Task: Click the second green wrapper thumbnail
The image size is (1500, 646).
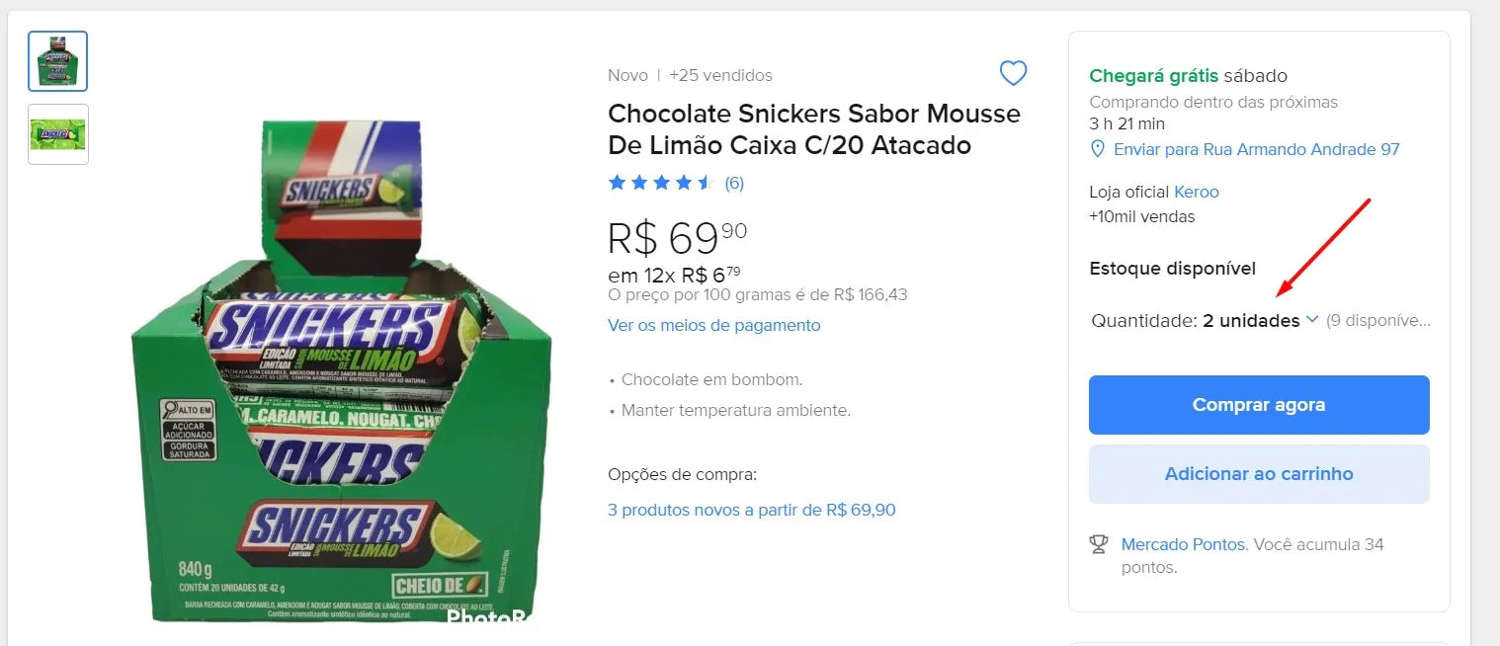Action: point(57,134)
